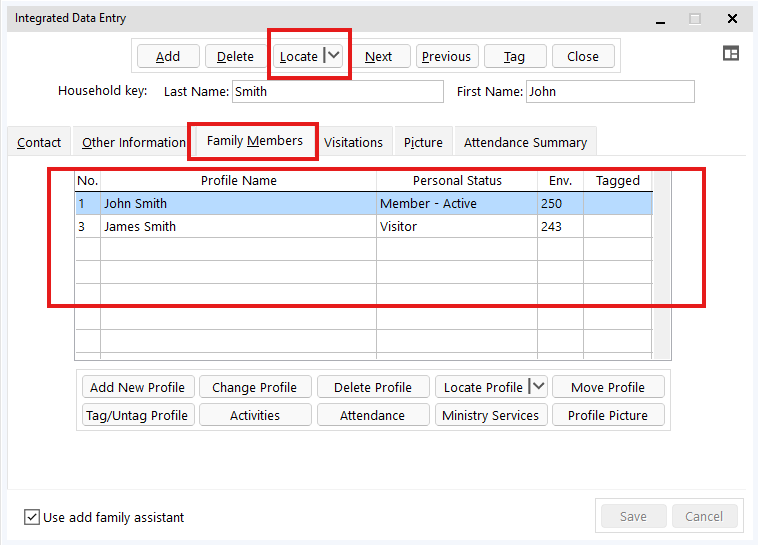Open the Attendance Summary tab

click(525, 142)
